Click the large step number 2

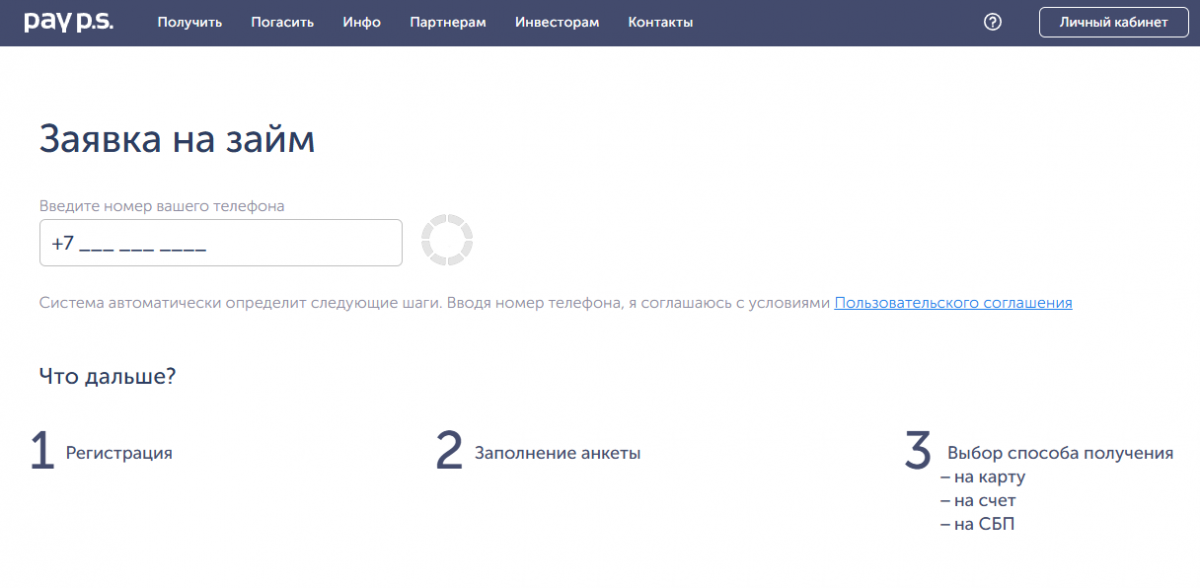(x=449, y=452)
